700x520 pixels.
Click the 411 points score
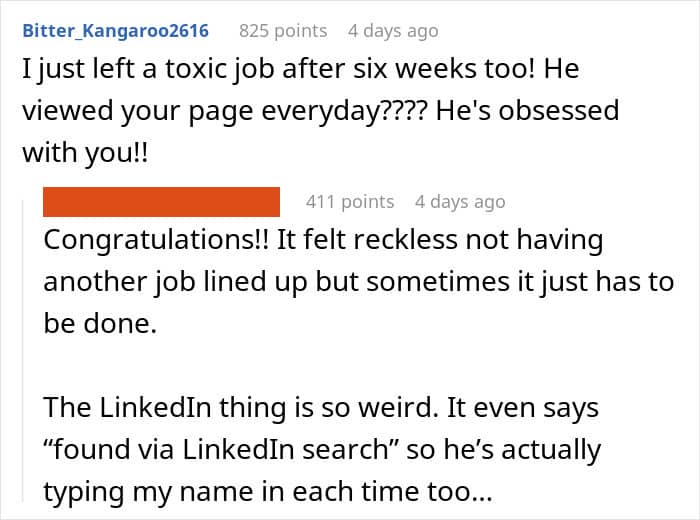(x=350, y=202)
